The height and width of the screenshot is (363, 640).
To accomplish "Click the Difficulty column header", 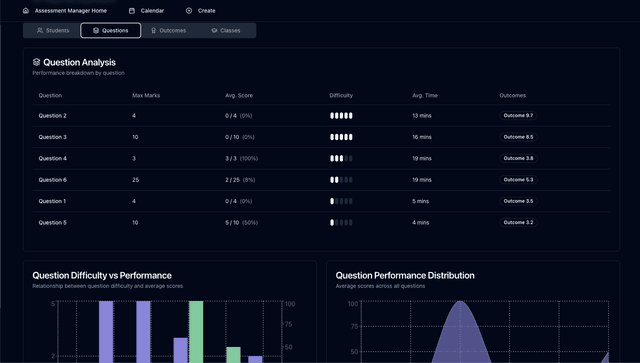I will (341, 96).
